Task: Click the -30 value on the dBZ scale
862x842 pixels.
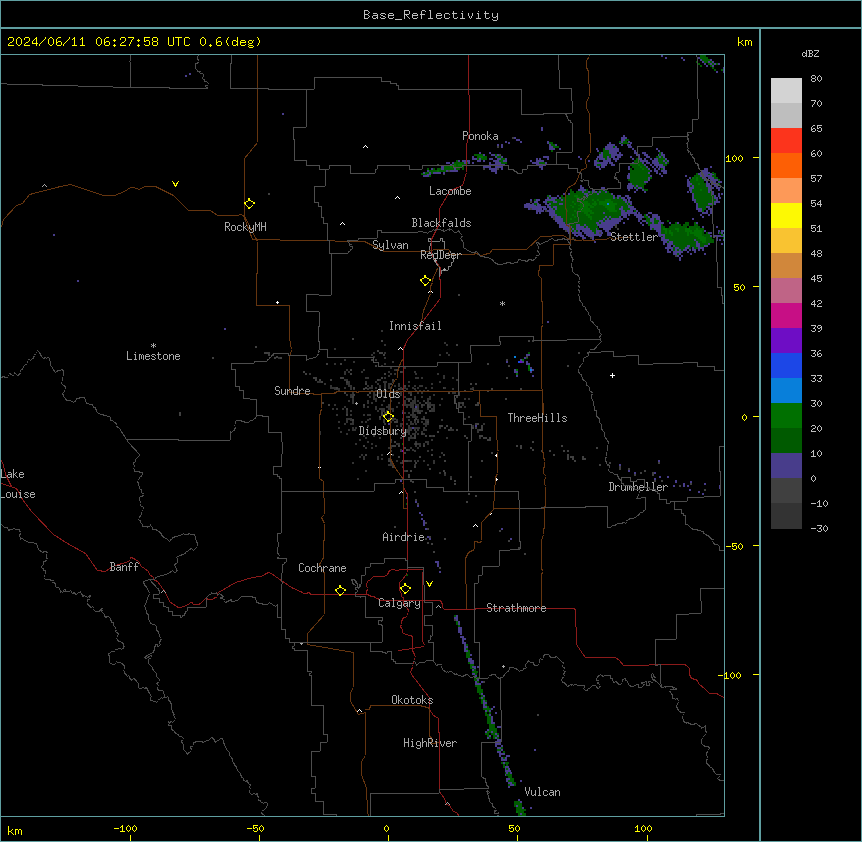Action: (x=819, y=528)
